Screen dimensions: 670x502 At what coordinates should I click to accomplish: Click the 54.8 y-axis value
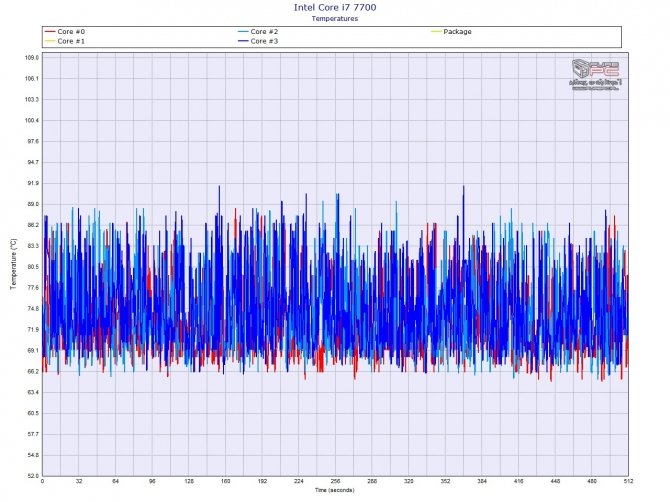(x=33, y=455)
